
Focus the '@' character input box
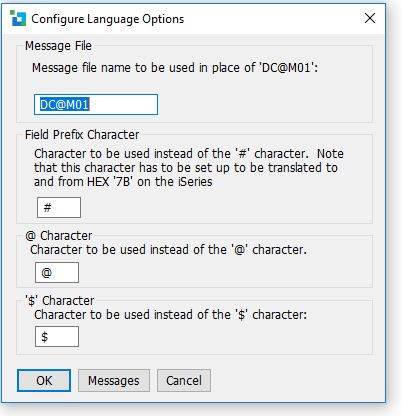[x=57, y=272]
